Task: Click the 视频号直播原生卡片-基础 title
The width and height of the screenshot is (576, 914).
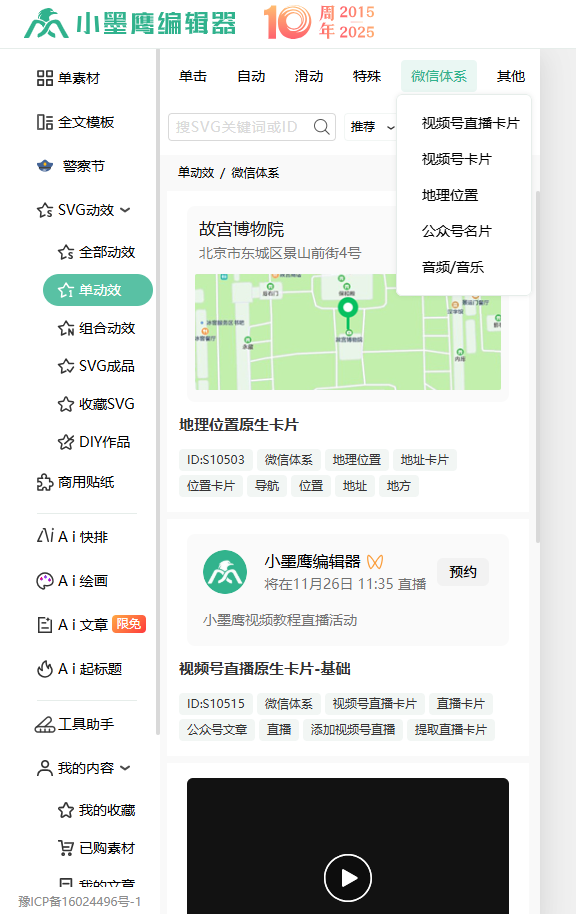Action: (265, 669)
